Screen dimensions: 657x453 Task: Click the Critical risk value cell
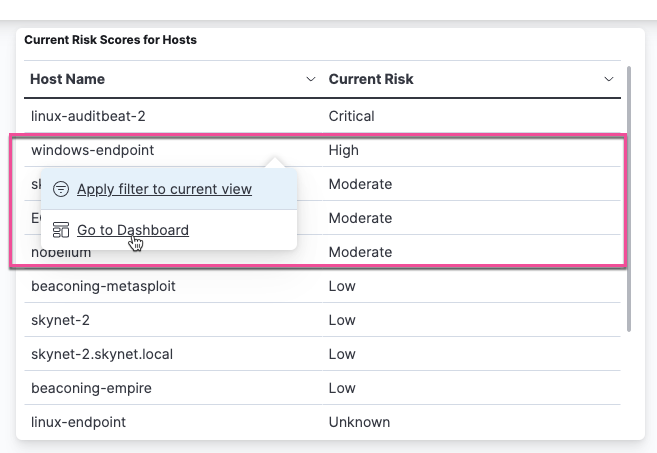coord(352,116)
